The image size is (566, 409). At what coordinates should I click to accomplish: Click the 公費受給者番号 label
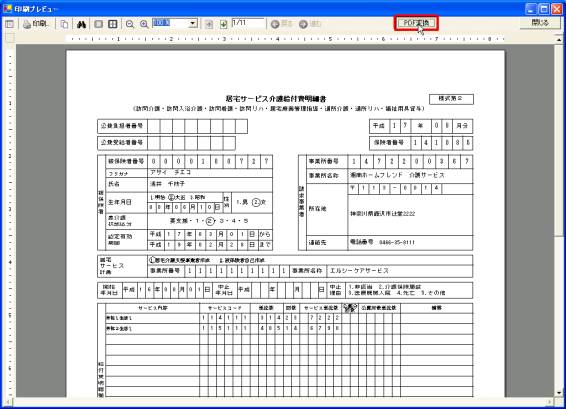122,143
